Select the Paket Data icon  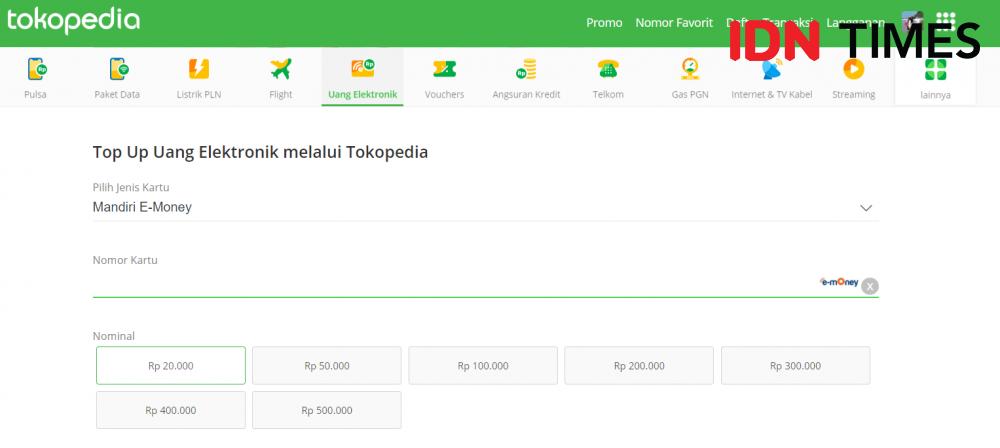click(119, 68)
